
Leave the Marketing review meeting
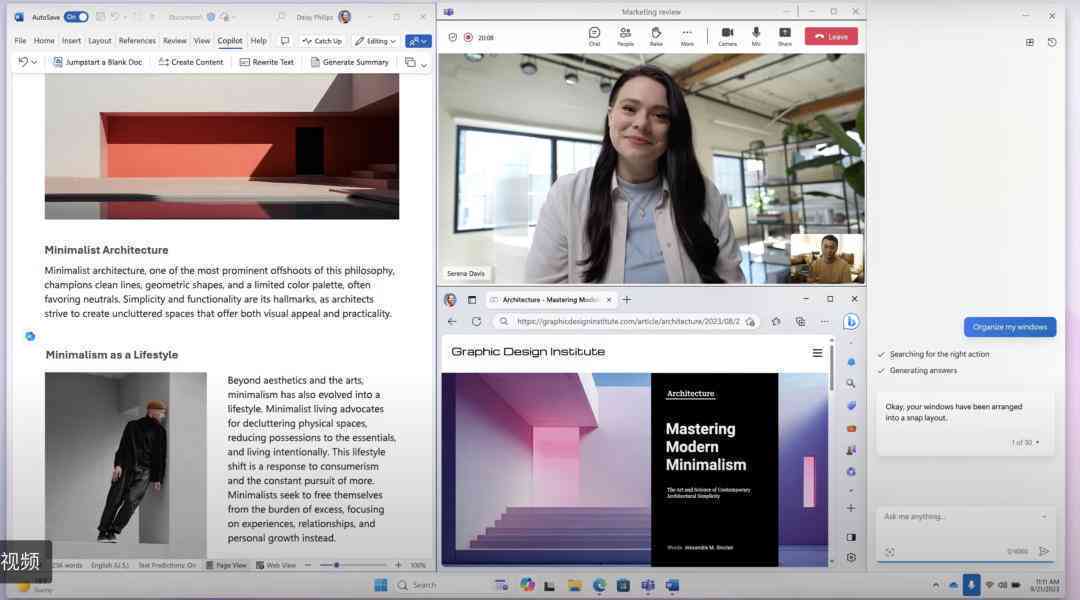click(x=831, y=37)
